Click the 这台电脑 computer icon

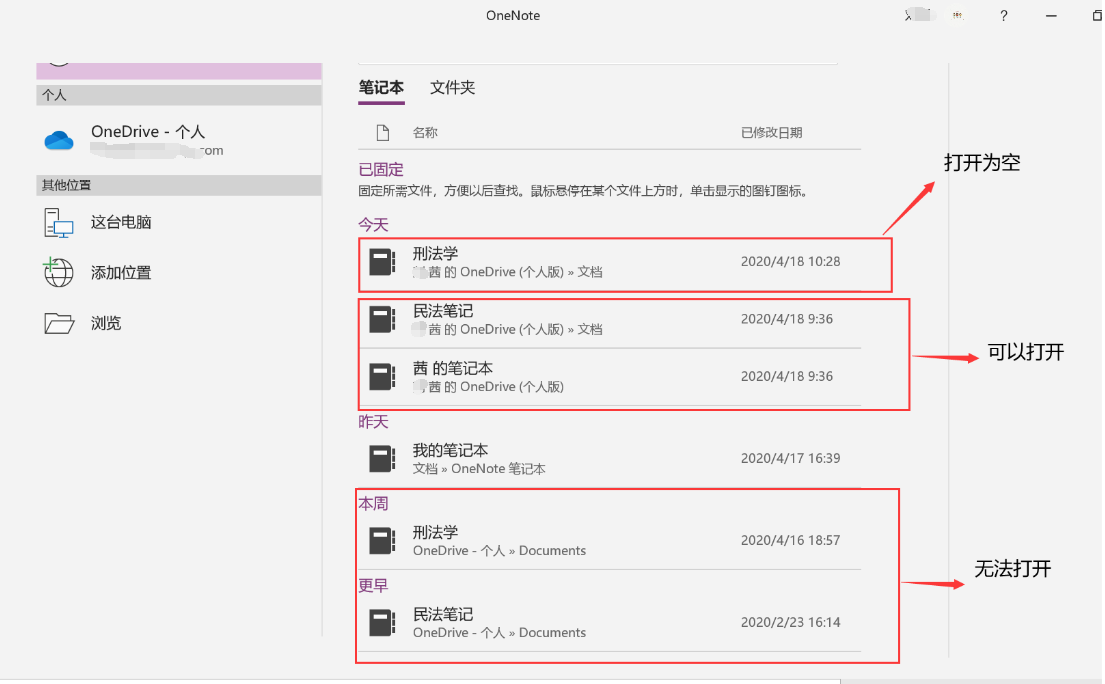coord(58,223)
